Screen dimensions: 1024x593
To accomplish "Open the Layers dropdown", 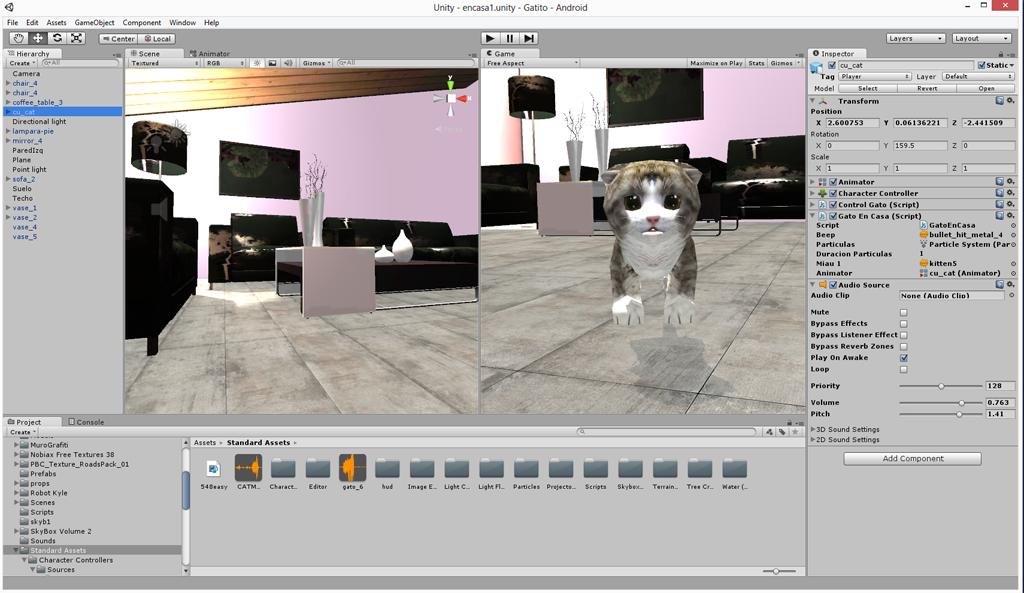I will [x=916, y=39].
